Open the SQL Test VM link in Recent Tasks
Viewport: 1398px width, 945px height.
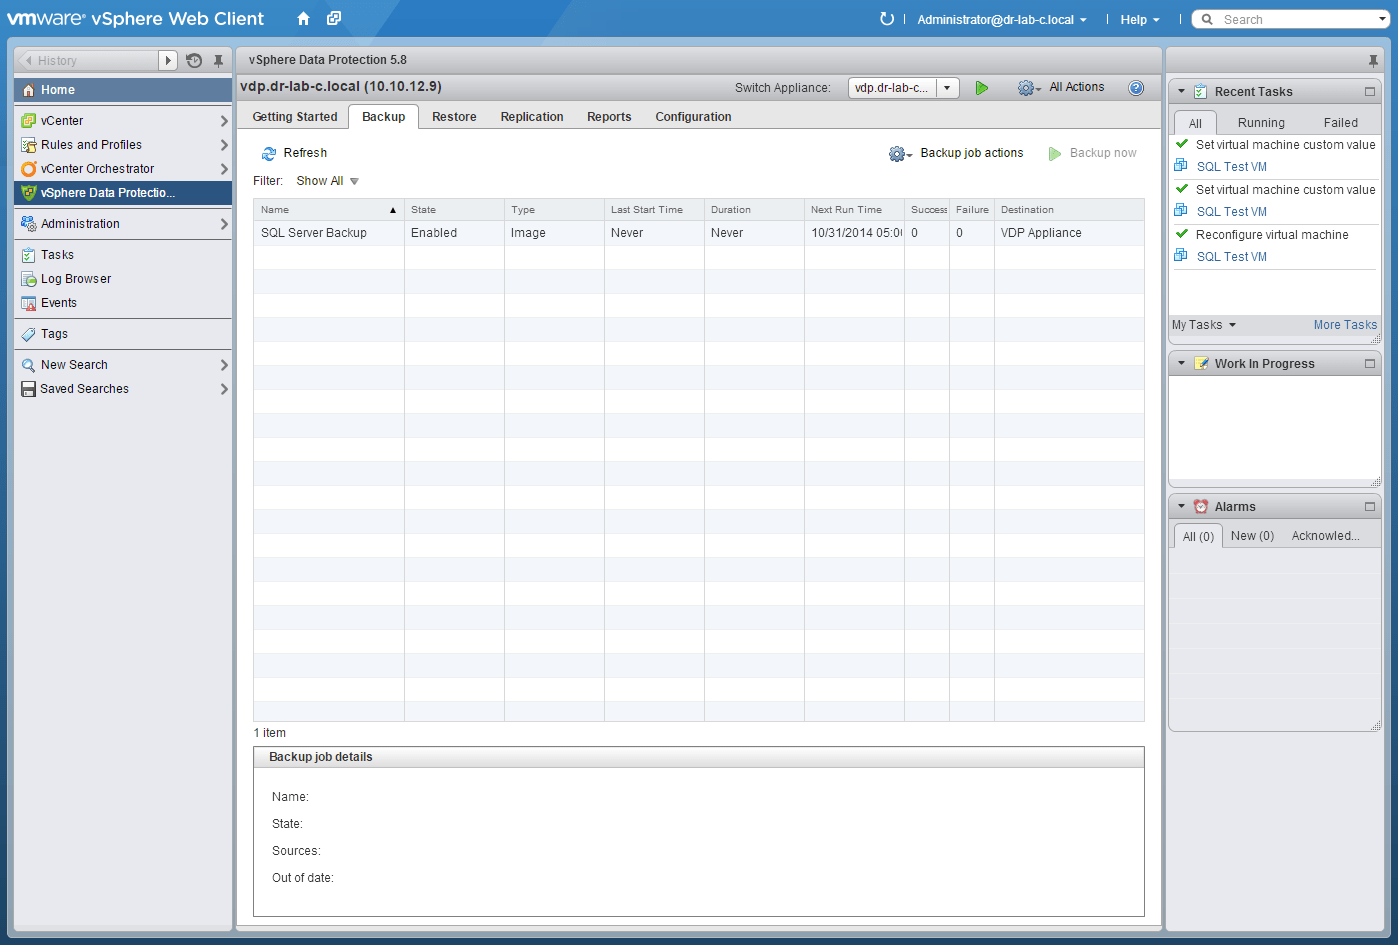[x=1231, y=166]
